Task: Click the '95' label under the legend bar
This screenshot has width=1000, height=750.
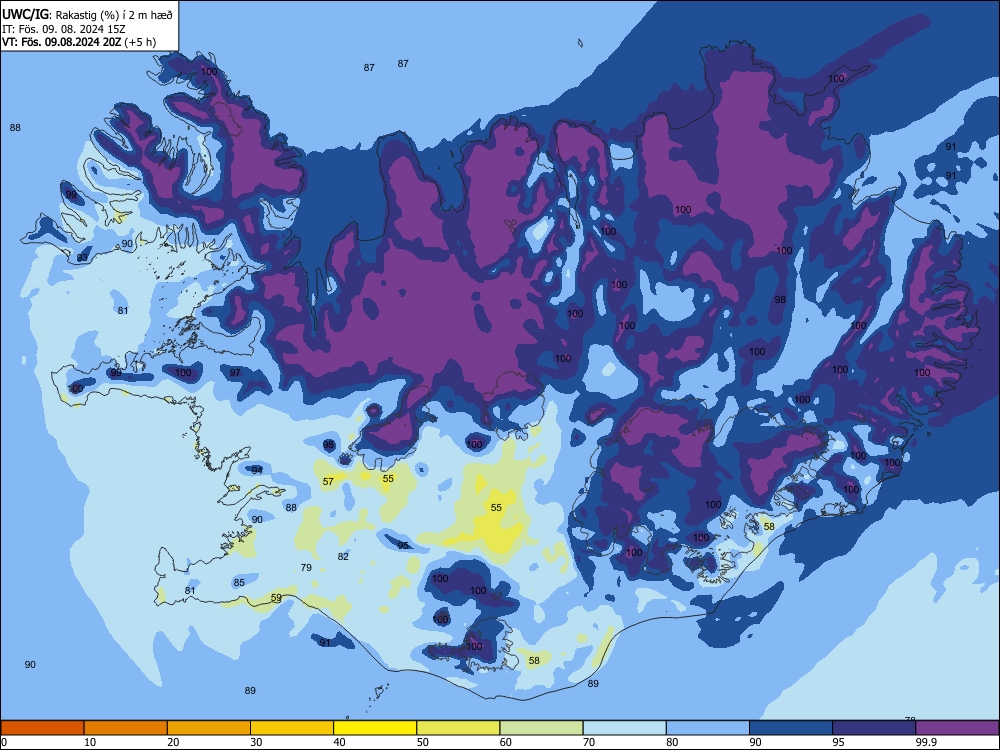Action: coord(838,742)
